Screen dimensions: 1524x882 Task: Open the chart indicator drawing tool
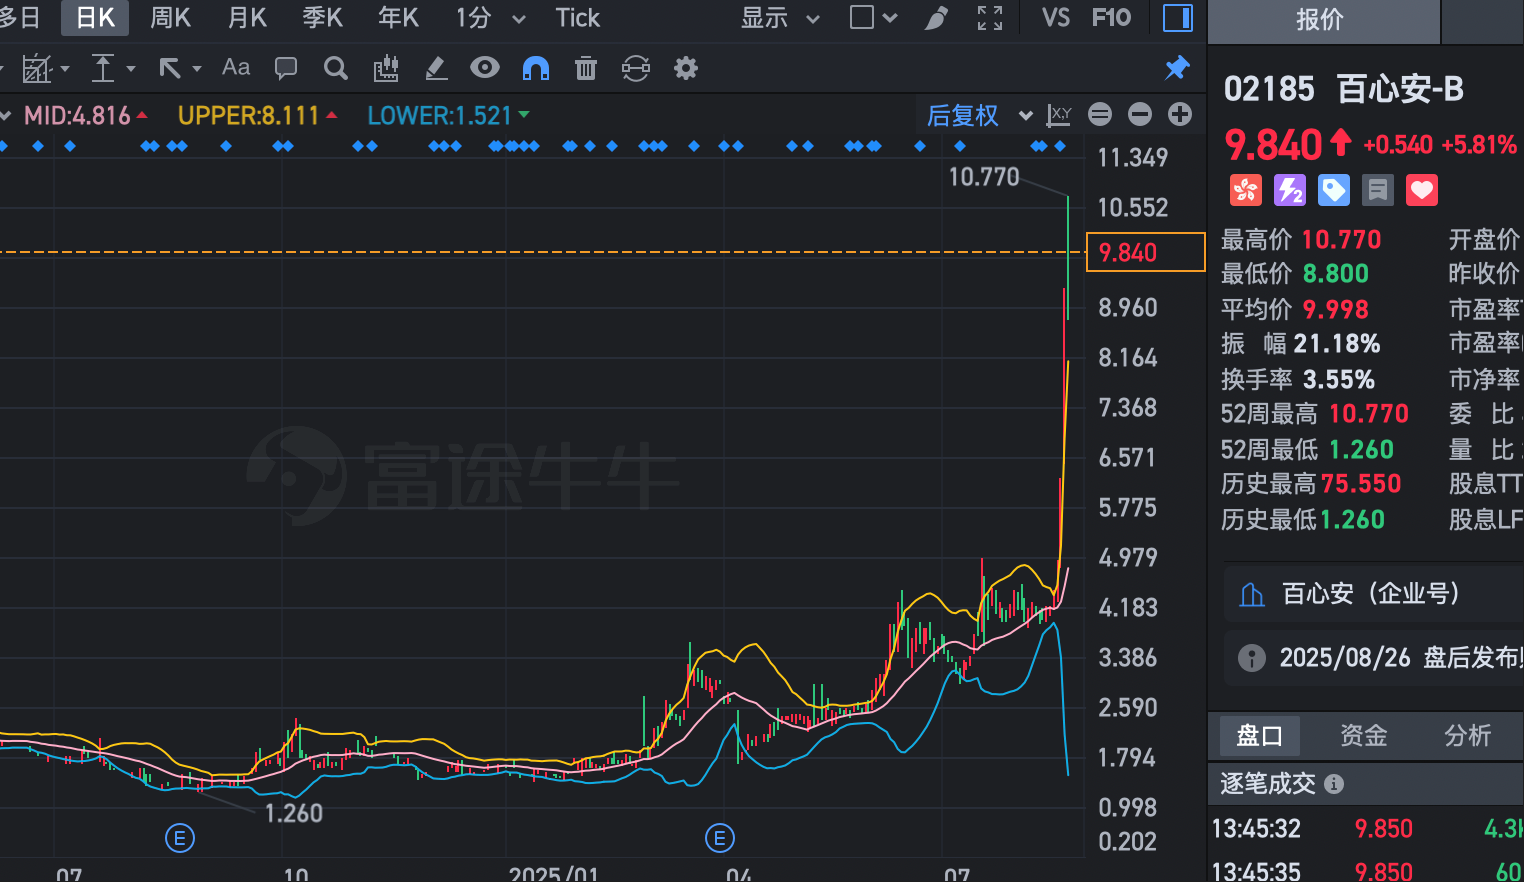pos(37,68)
